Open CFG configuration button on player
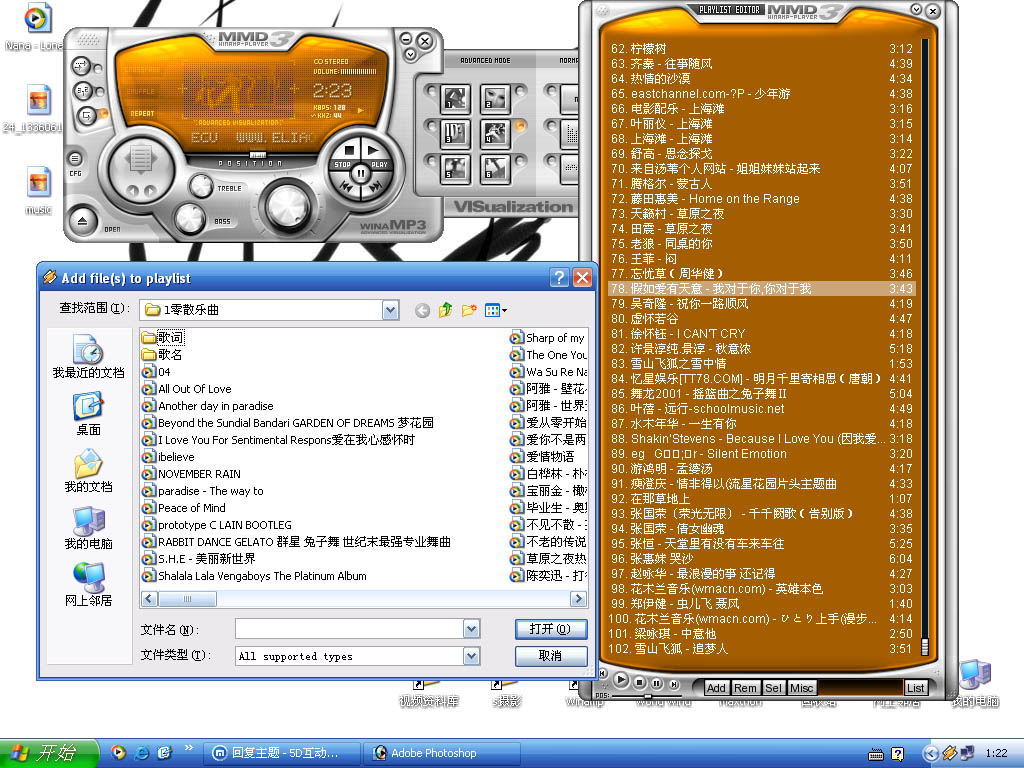The width and height of the screenshot is (1024, 768). (75, 159)
